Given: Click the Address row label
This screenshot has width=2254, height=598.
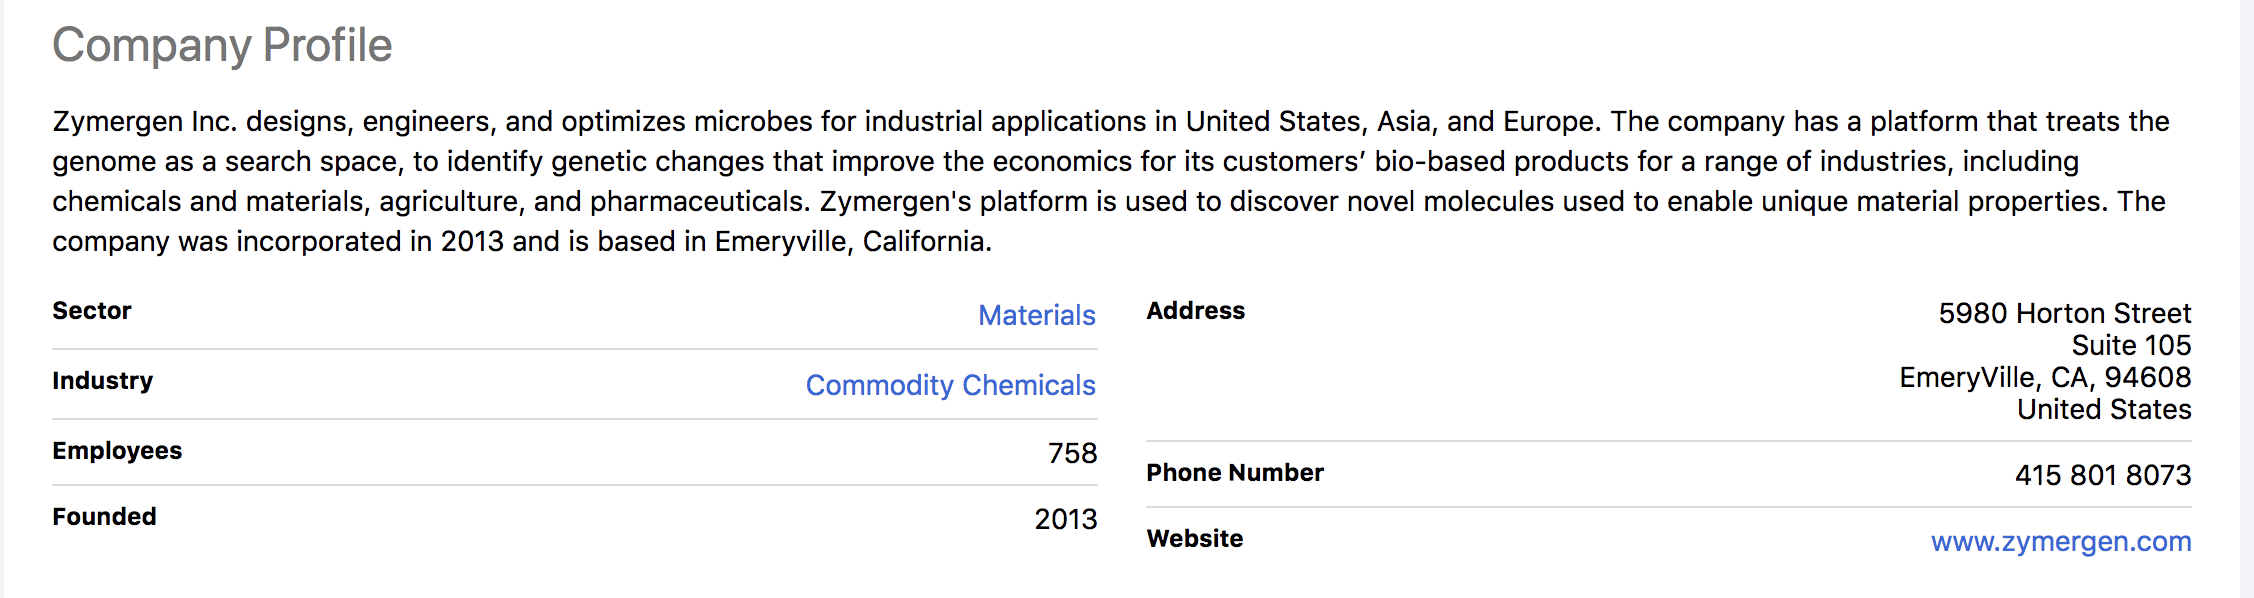Looking at the screenshot, I should click(1195, 311).
